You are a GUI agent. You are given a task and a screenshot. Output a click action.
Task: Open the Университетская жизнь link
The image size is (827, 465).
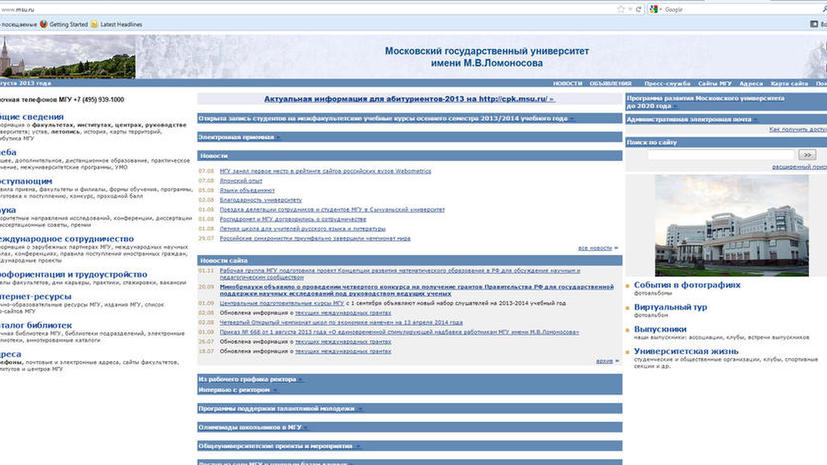point(686,351)
